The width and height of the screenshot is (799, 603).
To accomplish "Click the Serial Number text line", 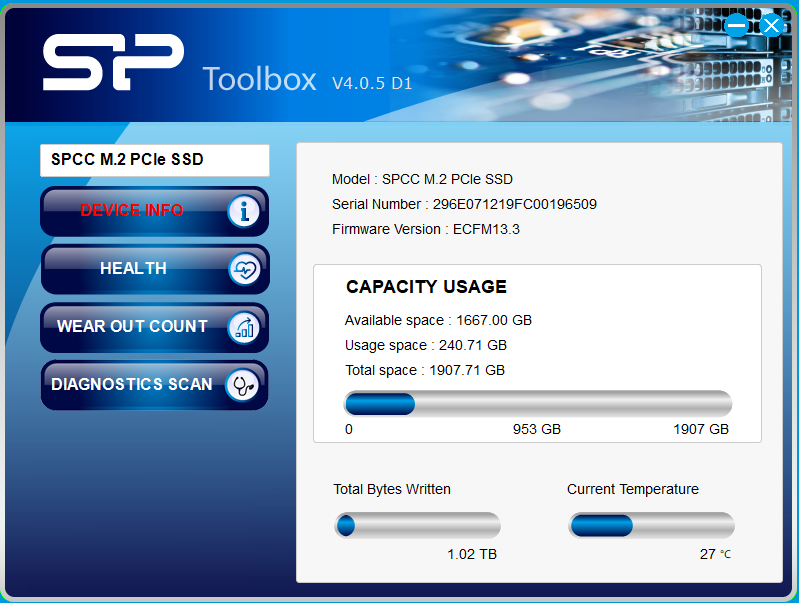I will (464, 204).
